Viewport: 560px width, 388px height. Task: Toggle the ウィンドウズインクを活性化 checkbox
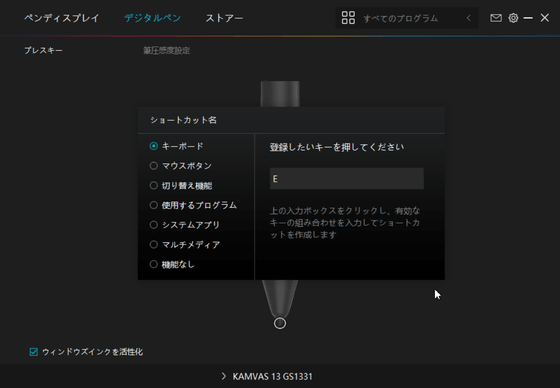click(x=34, y=352)
